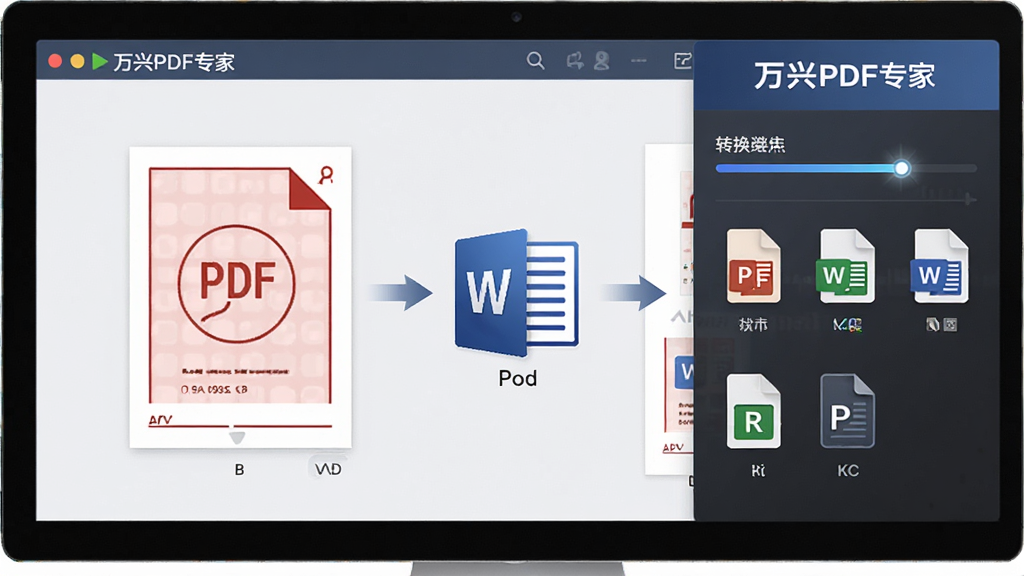This screenshot has height=576, width=1024.
Task: Open the share icon in title bar
Action: click(x=575, y=61)
